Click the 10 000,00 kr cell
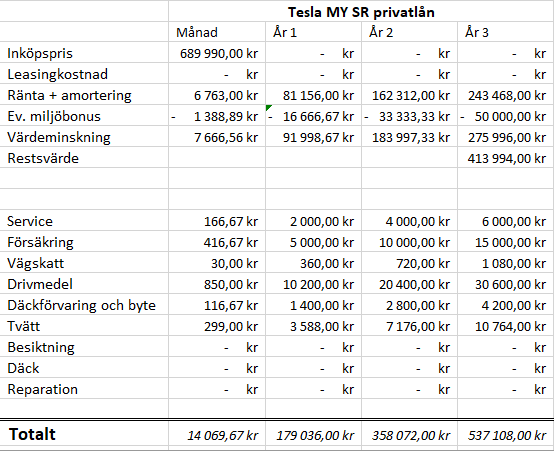Viewport: 554px width, 451px height. coord(409,242)
